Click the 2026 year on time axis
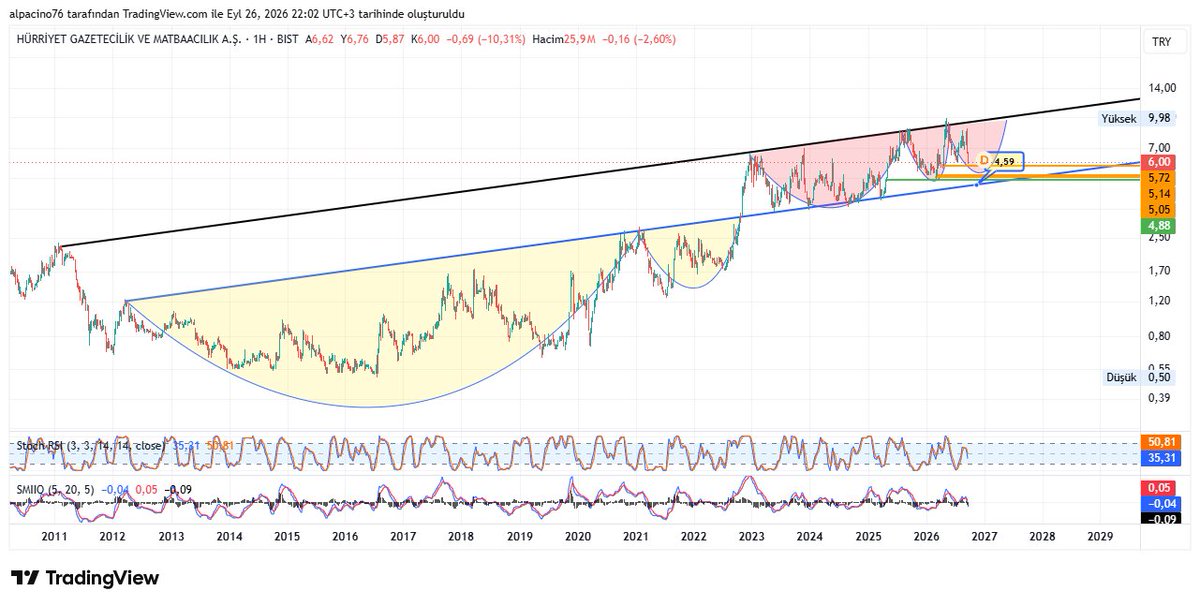The height and width of the screenshot is (606, 1200). click(926, 537)
